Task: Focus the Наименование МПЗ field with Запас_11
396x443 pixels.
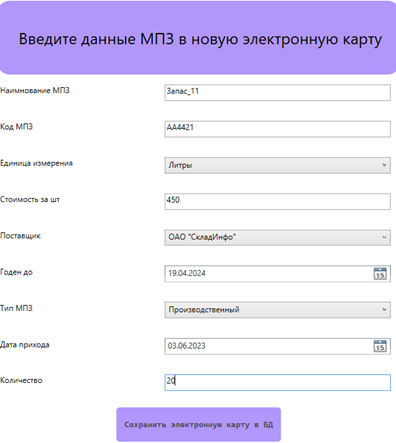Action: tap(277, 92)
